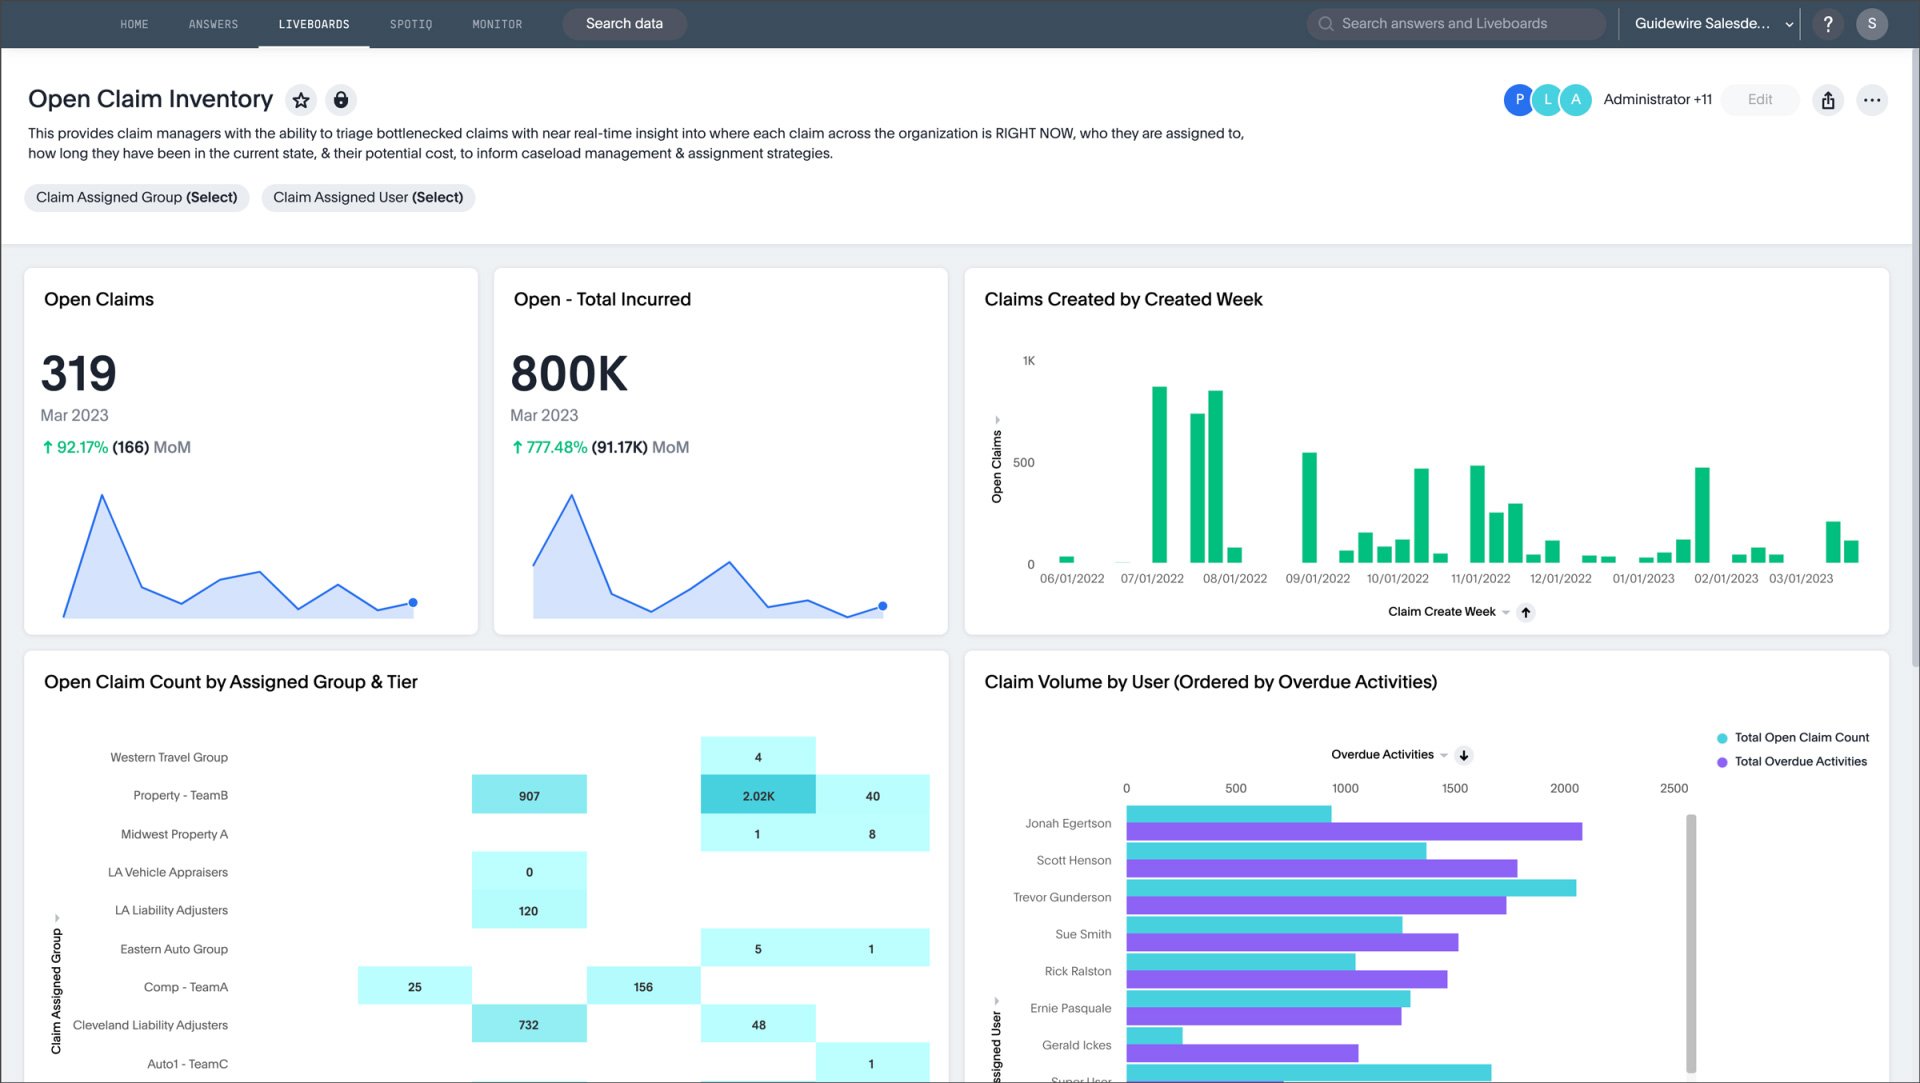The height and width of the screenshot is (1083, 1920).
Task: Click the Edit liveboard button
Action: [x=1759, y=100]
